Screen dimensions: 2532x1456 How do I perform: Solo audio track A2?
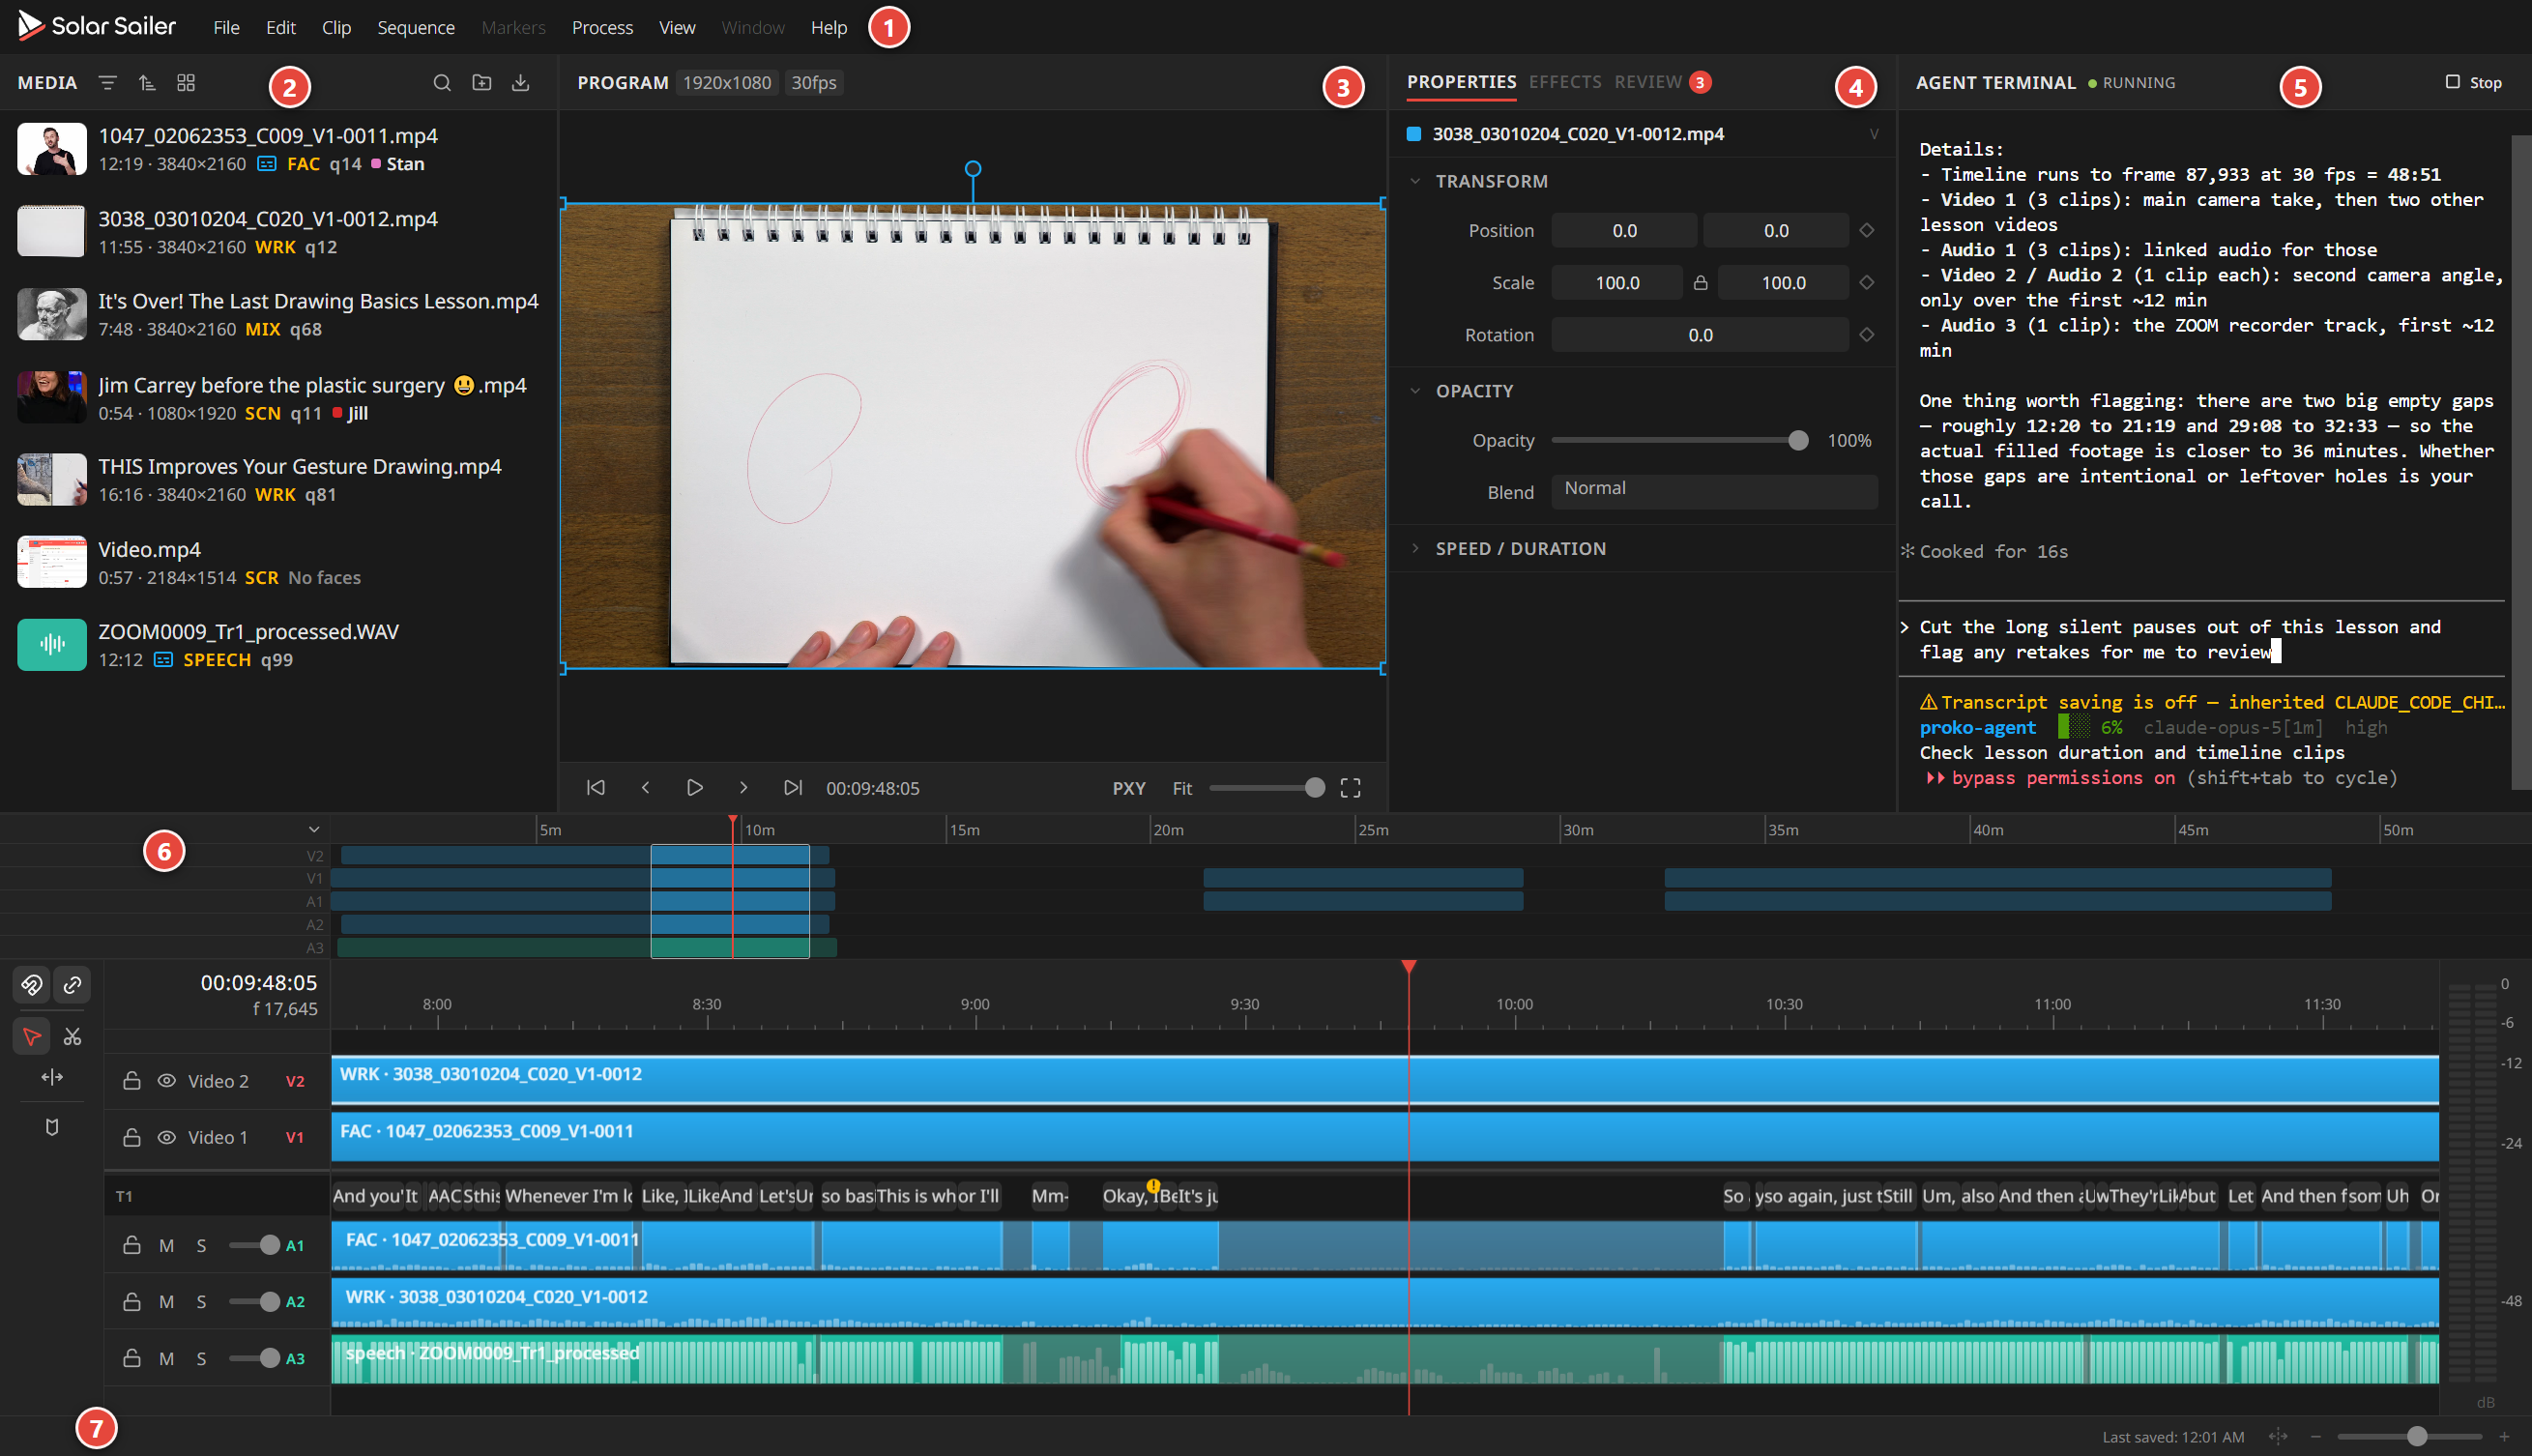click(x=202, y=1302)
